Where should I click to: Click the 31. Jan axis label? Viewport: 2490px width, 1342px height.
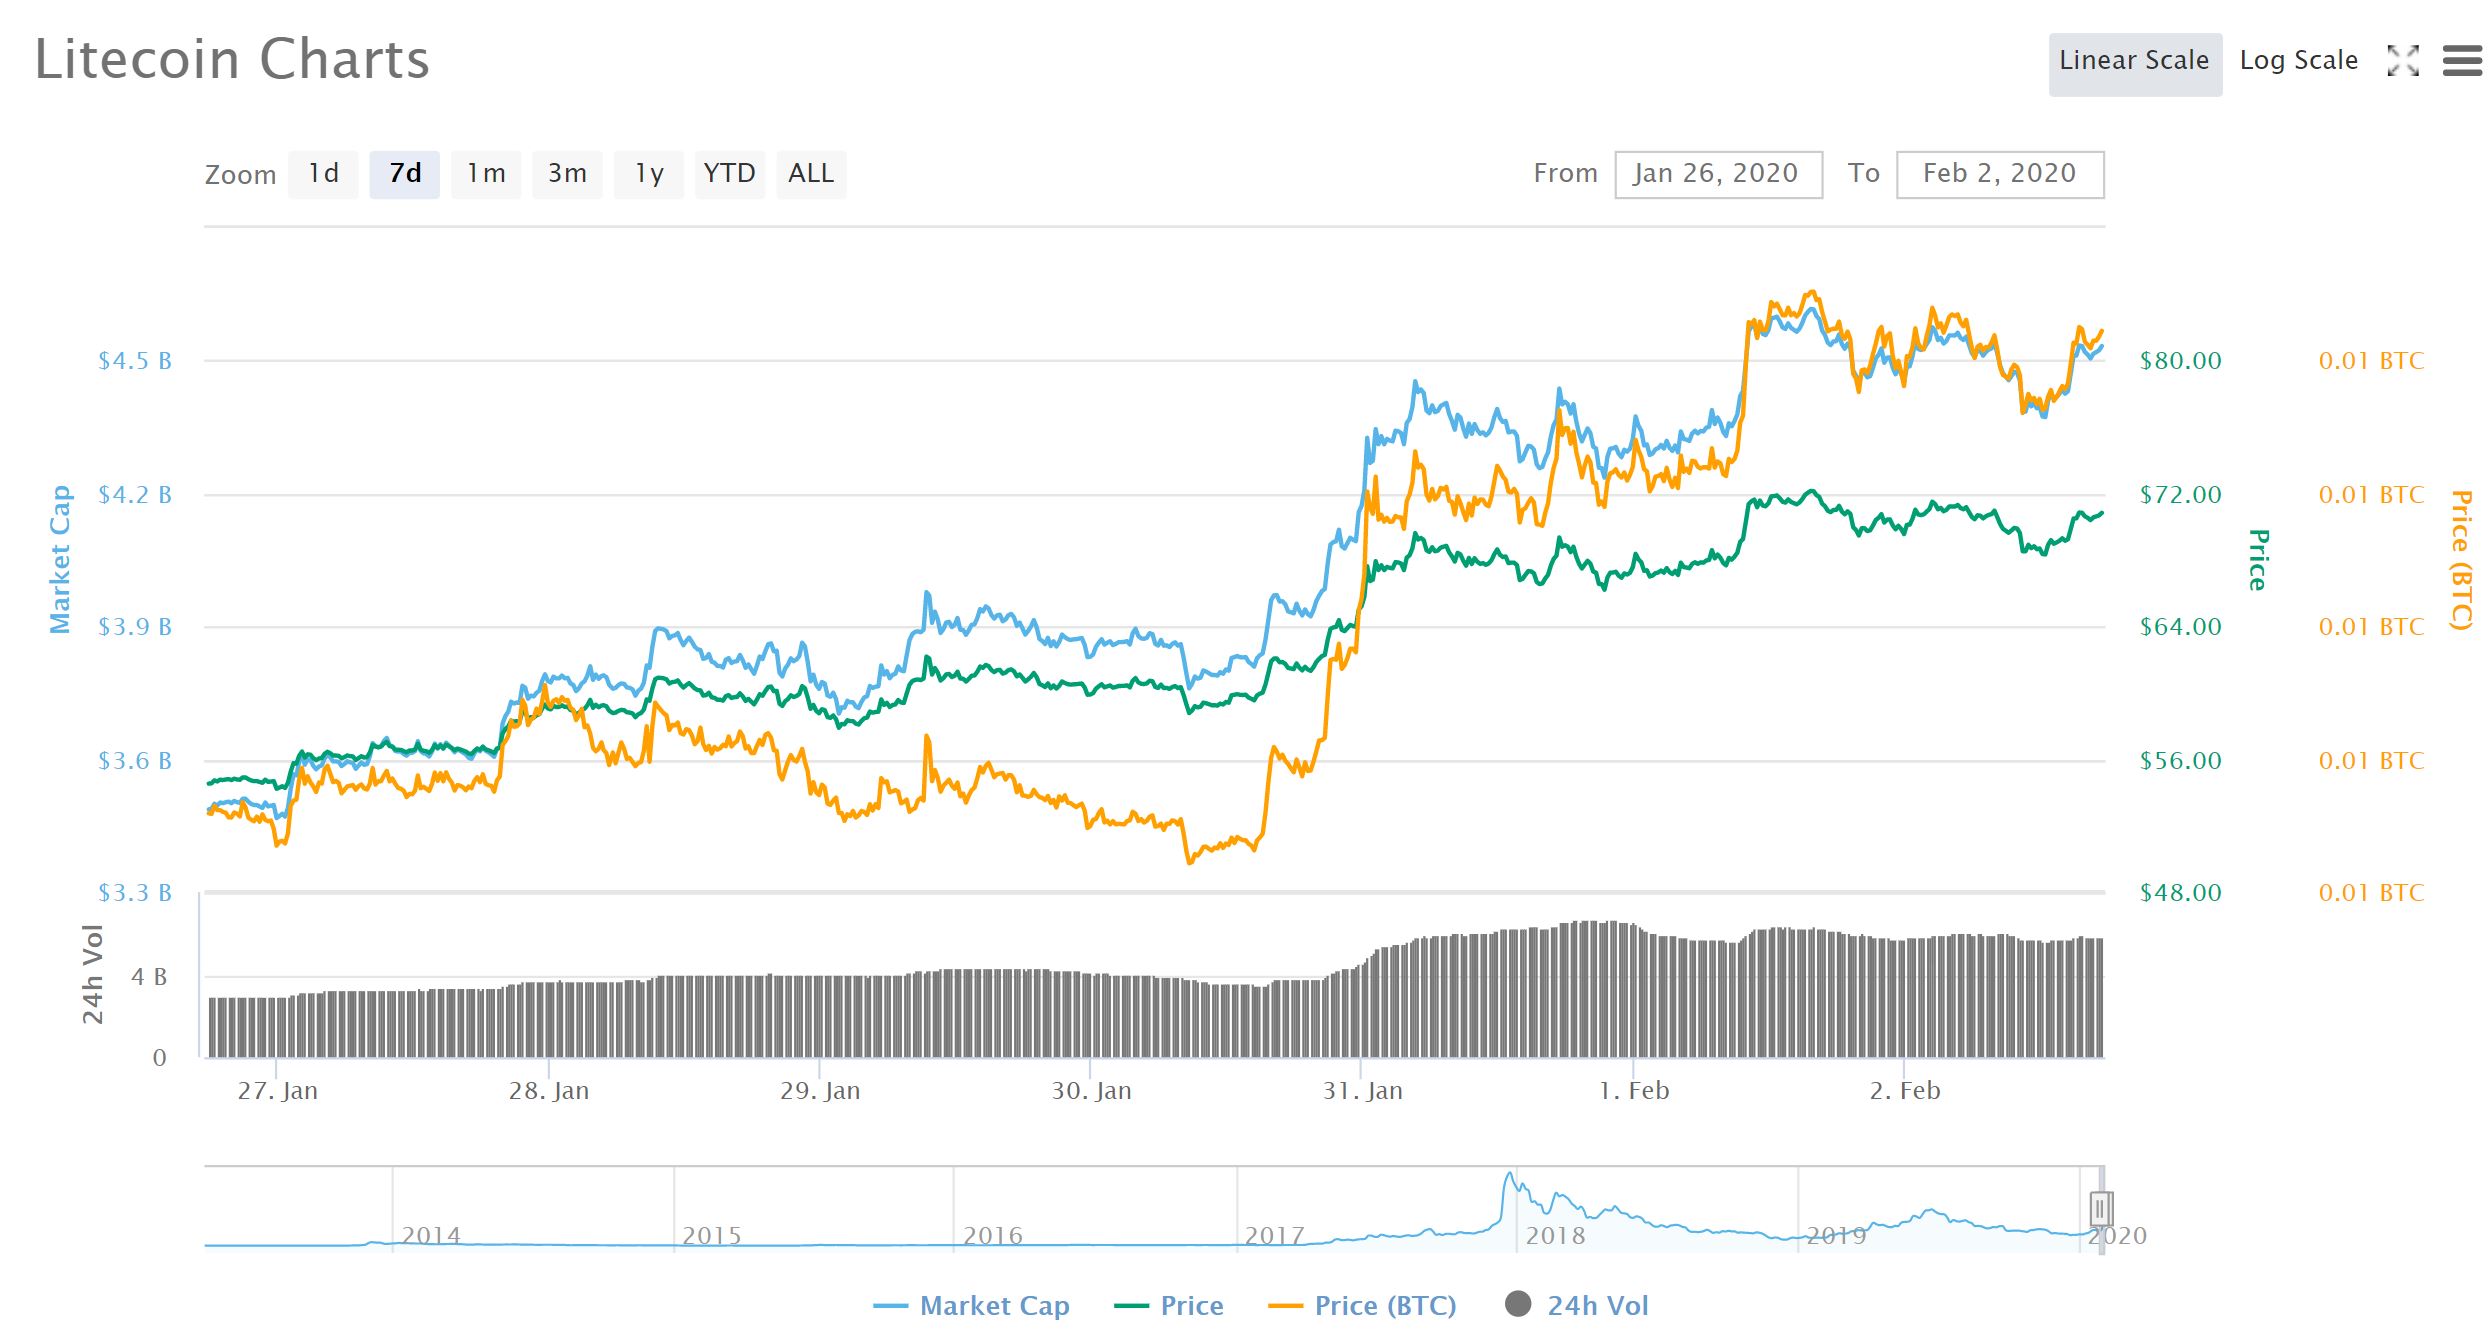[1362, 1091]
